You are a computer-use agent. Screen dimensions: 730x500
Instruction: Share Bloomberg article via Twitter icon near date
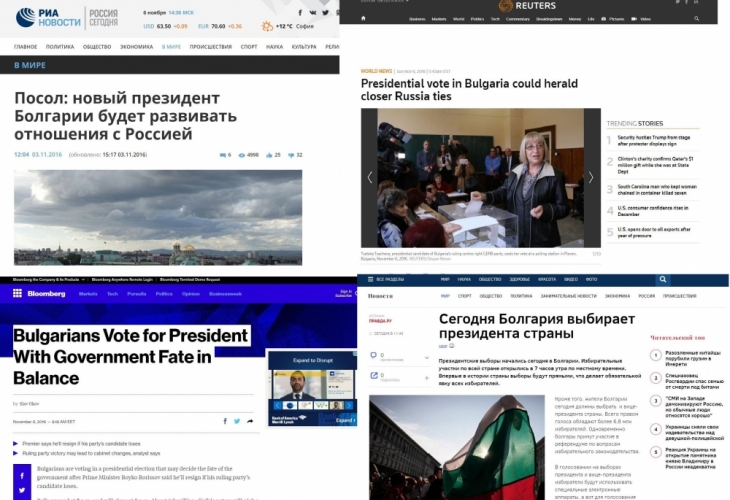click(237, 421)
